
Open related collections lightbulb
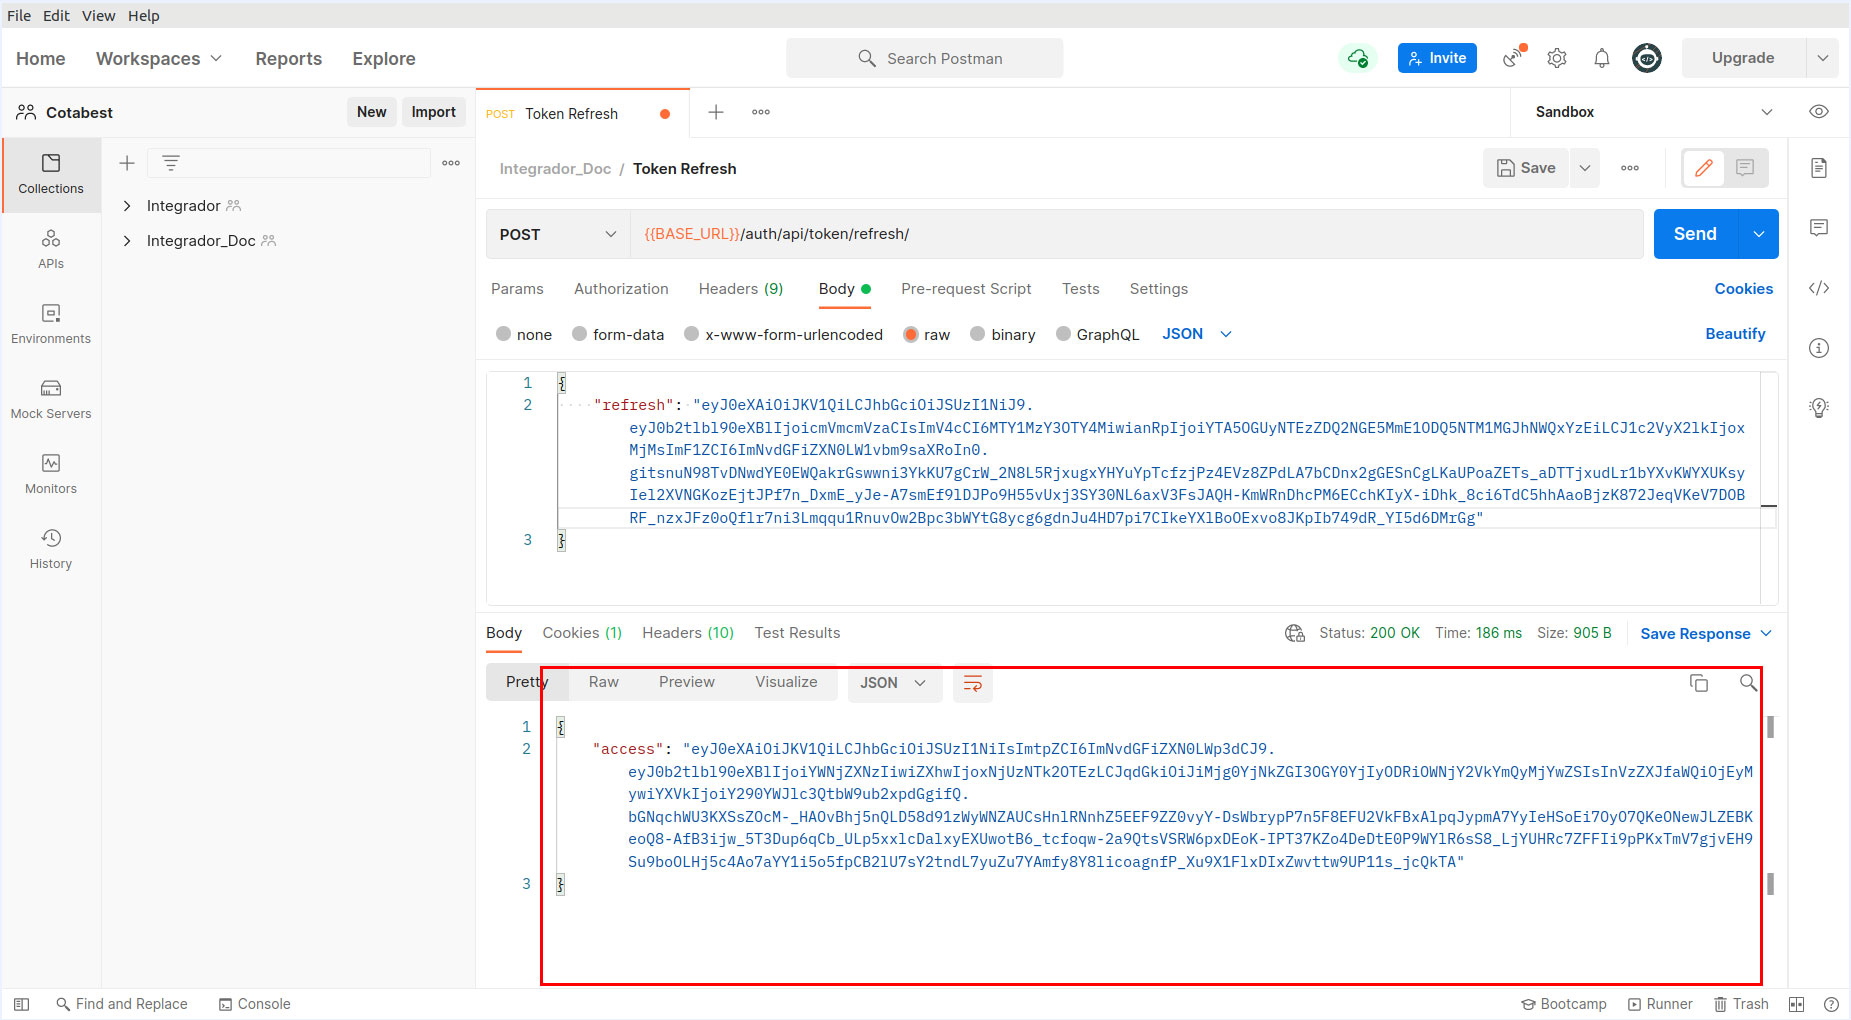(x=1819, y=408)
